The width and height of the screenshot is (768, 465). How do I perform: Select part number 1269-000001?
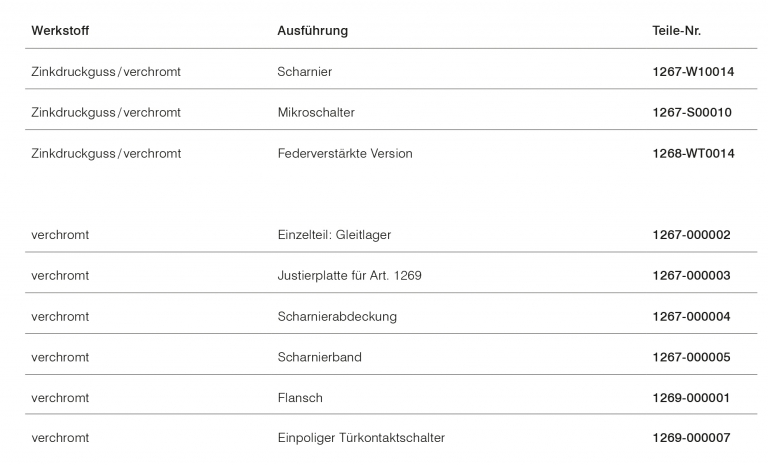pyautogui.click(x=691, y=398)
